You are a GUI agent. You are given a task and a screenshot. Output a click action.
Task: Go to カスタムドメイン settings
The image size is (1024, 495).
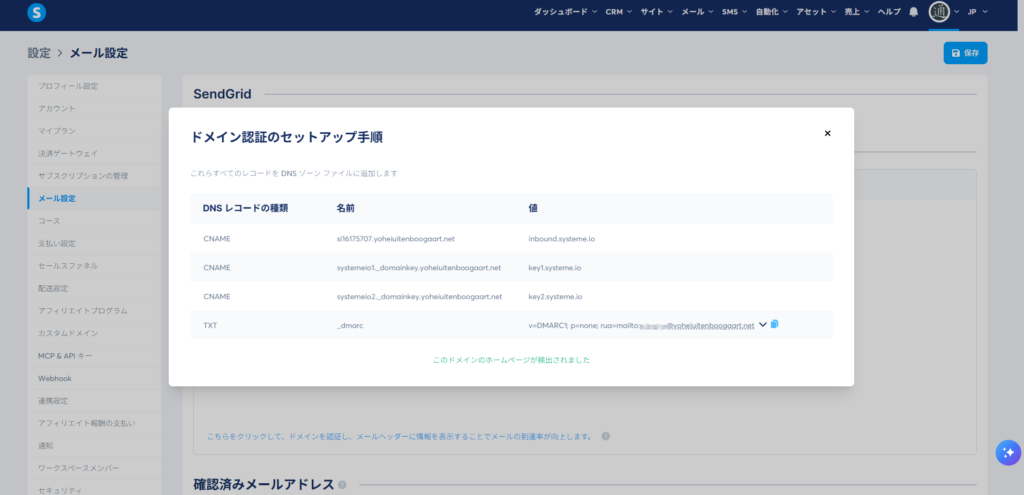[x=67, y=333]
